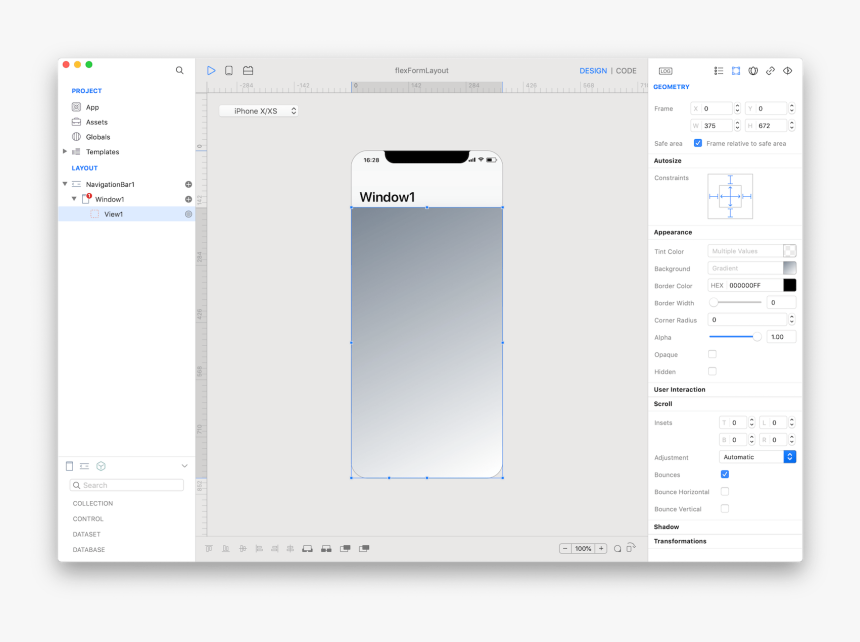The image size is (860, 642).
Task: Click the library Search field
Action: (127, 485)
